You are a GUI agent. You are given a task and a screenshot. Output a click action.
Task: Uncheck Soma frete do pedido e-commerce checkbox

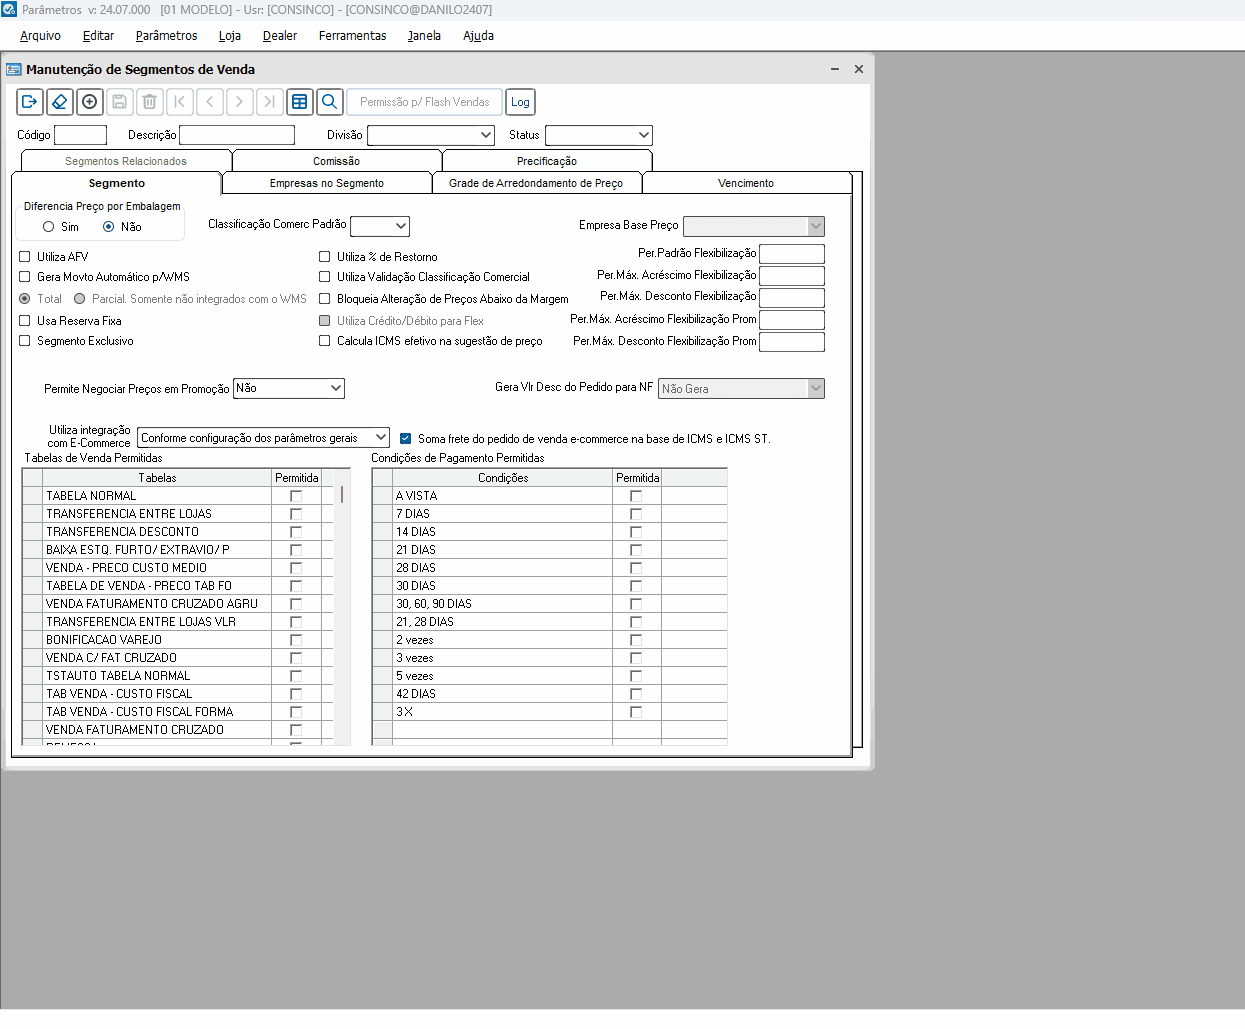coord(405,438)
